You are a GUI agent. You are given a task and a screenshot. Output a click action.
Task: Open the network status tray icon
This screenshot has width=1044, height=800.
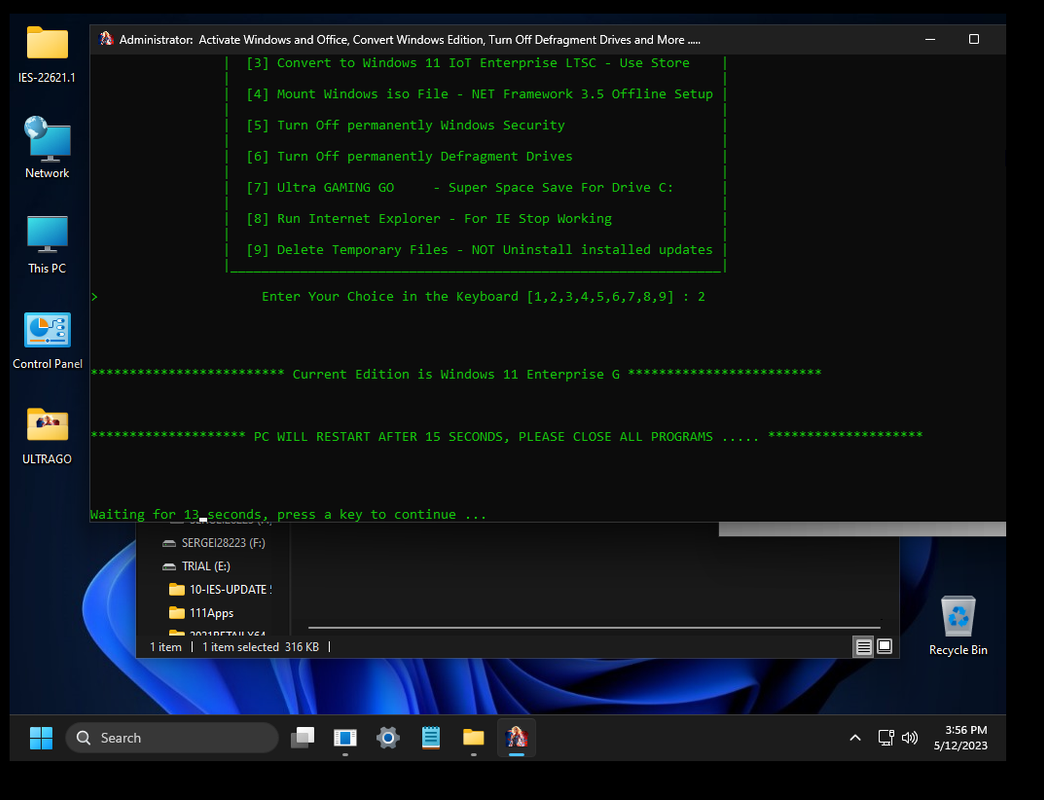click(886, 737)
